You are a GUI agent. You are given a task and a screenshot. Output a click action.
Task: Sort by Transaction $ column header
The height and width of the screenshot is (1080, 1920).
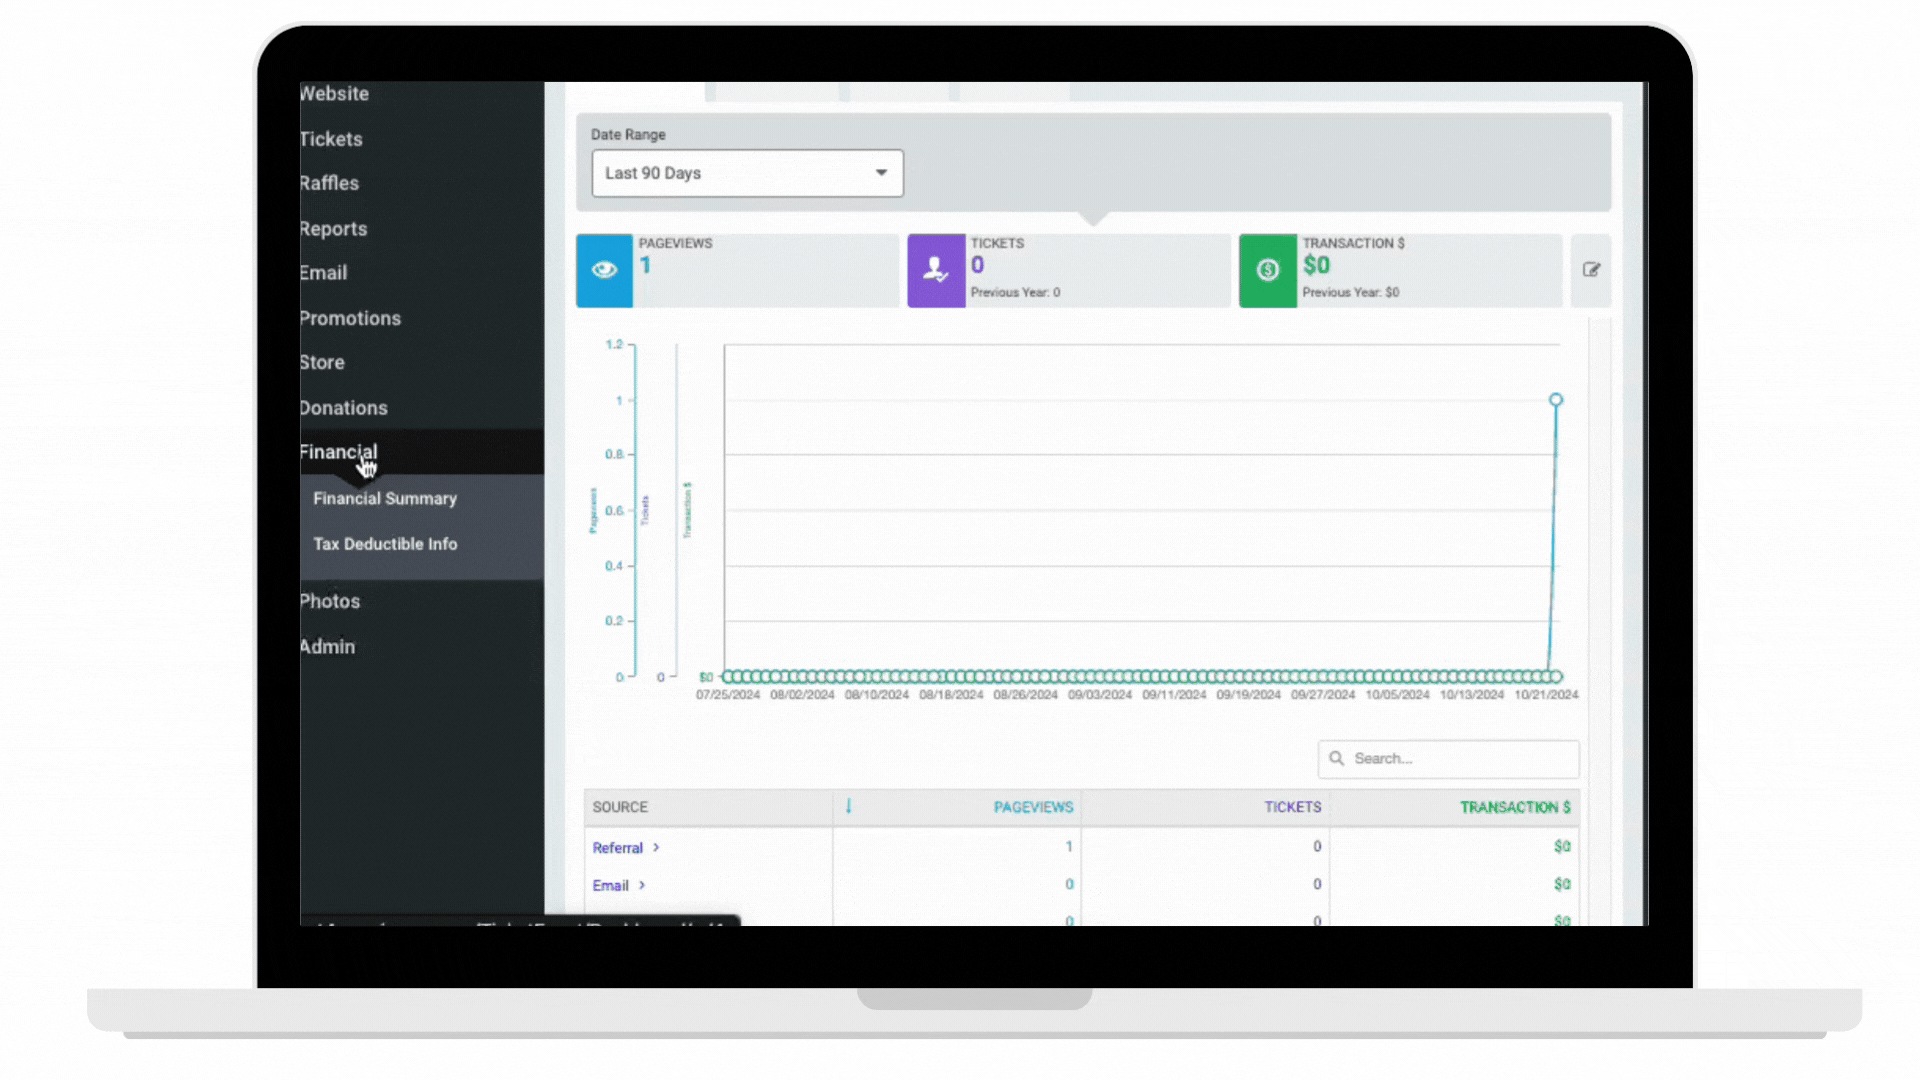[1514, 807]
